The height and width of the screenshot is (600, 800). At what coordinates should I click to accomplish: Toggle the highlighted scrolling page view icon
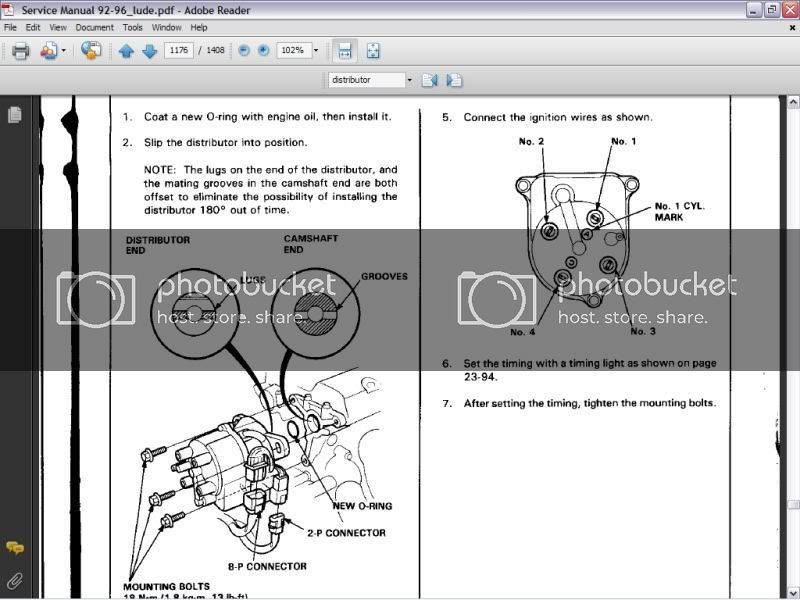pos(345,51)
